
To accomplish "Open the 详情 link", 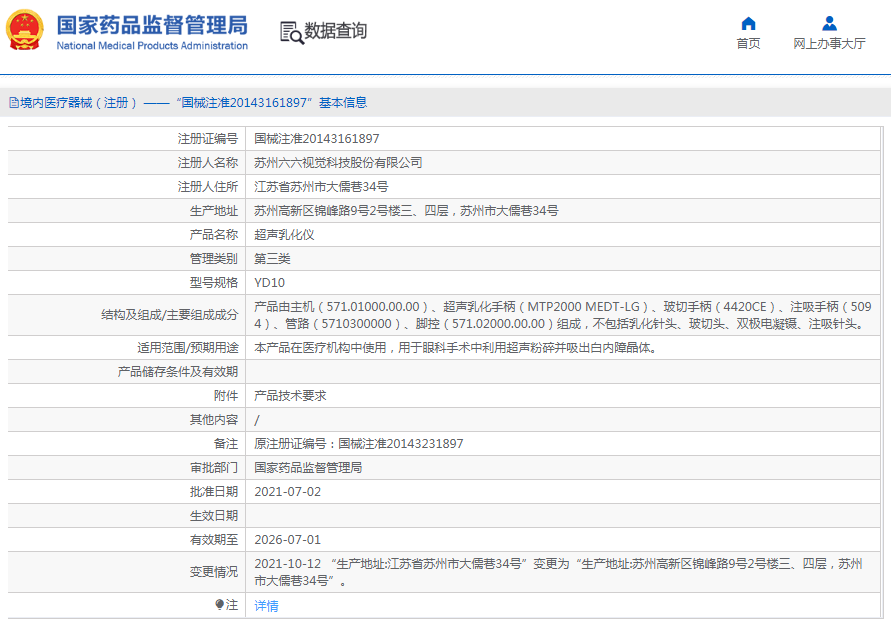I will click(266, 606).
